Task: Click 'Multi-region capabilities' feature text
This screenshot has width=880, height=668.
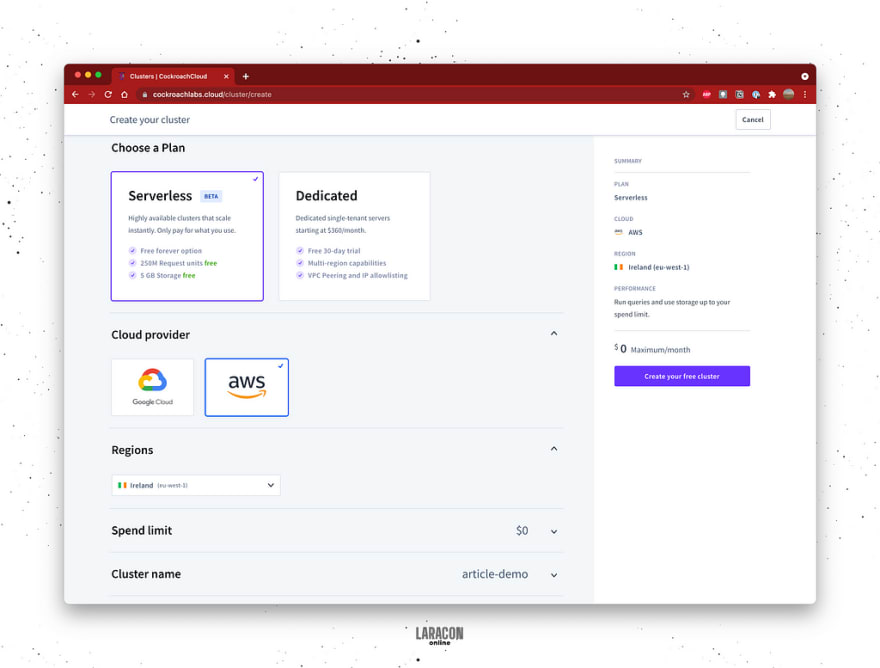Action: click(347, 263)
